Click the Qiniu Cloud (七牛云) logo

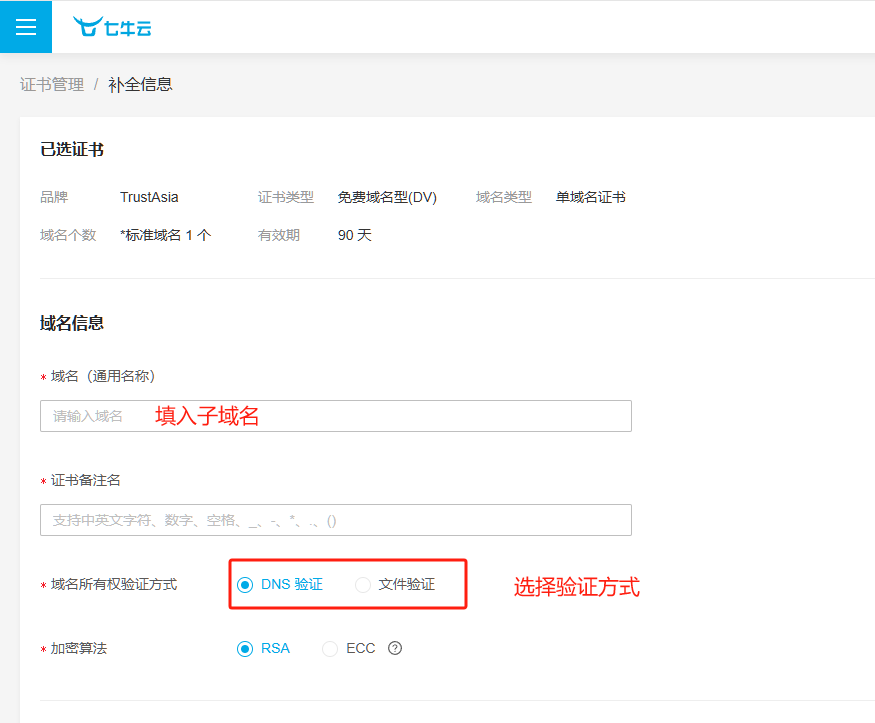(112, 27)
